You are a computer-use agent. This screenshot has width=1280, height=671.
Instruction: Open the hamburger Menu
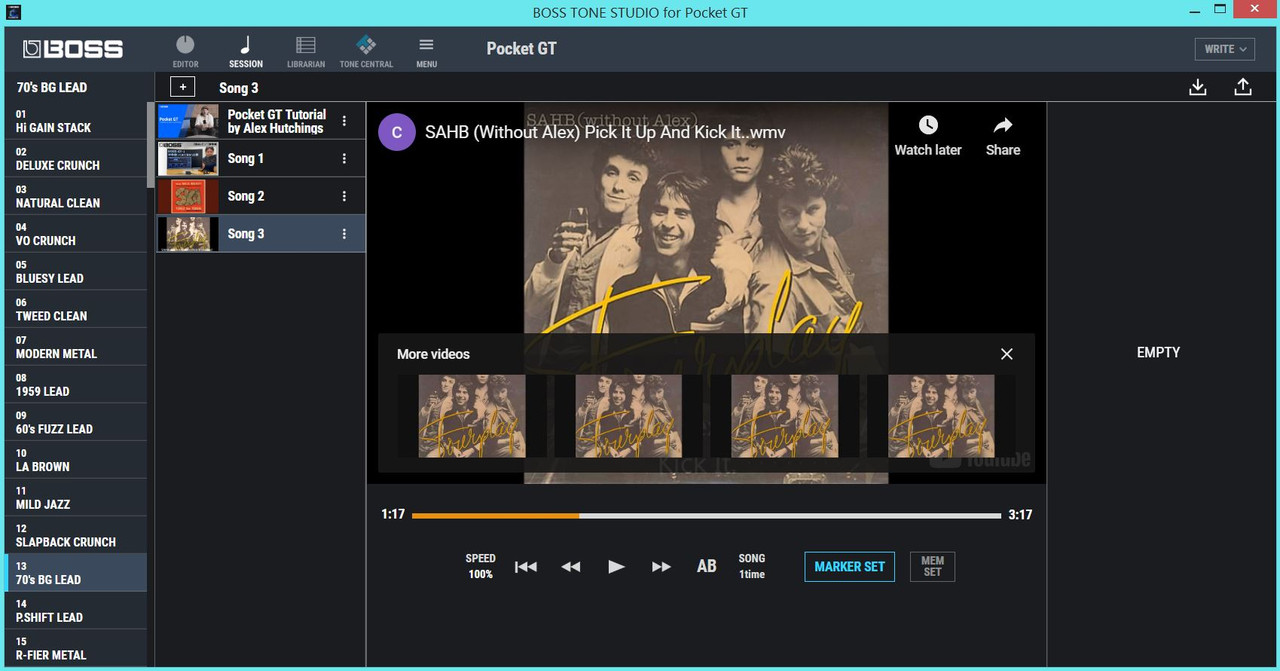pos(426,51)
